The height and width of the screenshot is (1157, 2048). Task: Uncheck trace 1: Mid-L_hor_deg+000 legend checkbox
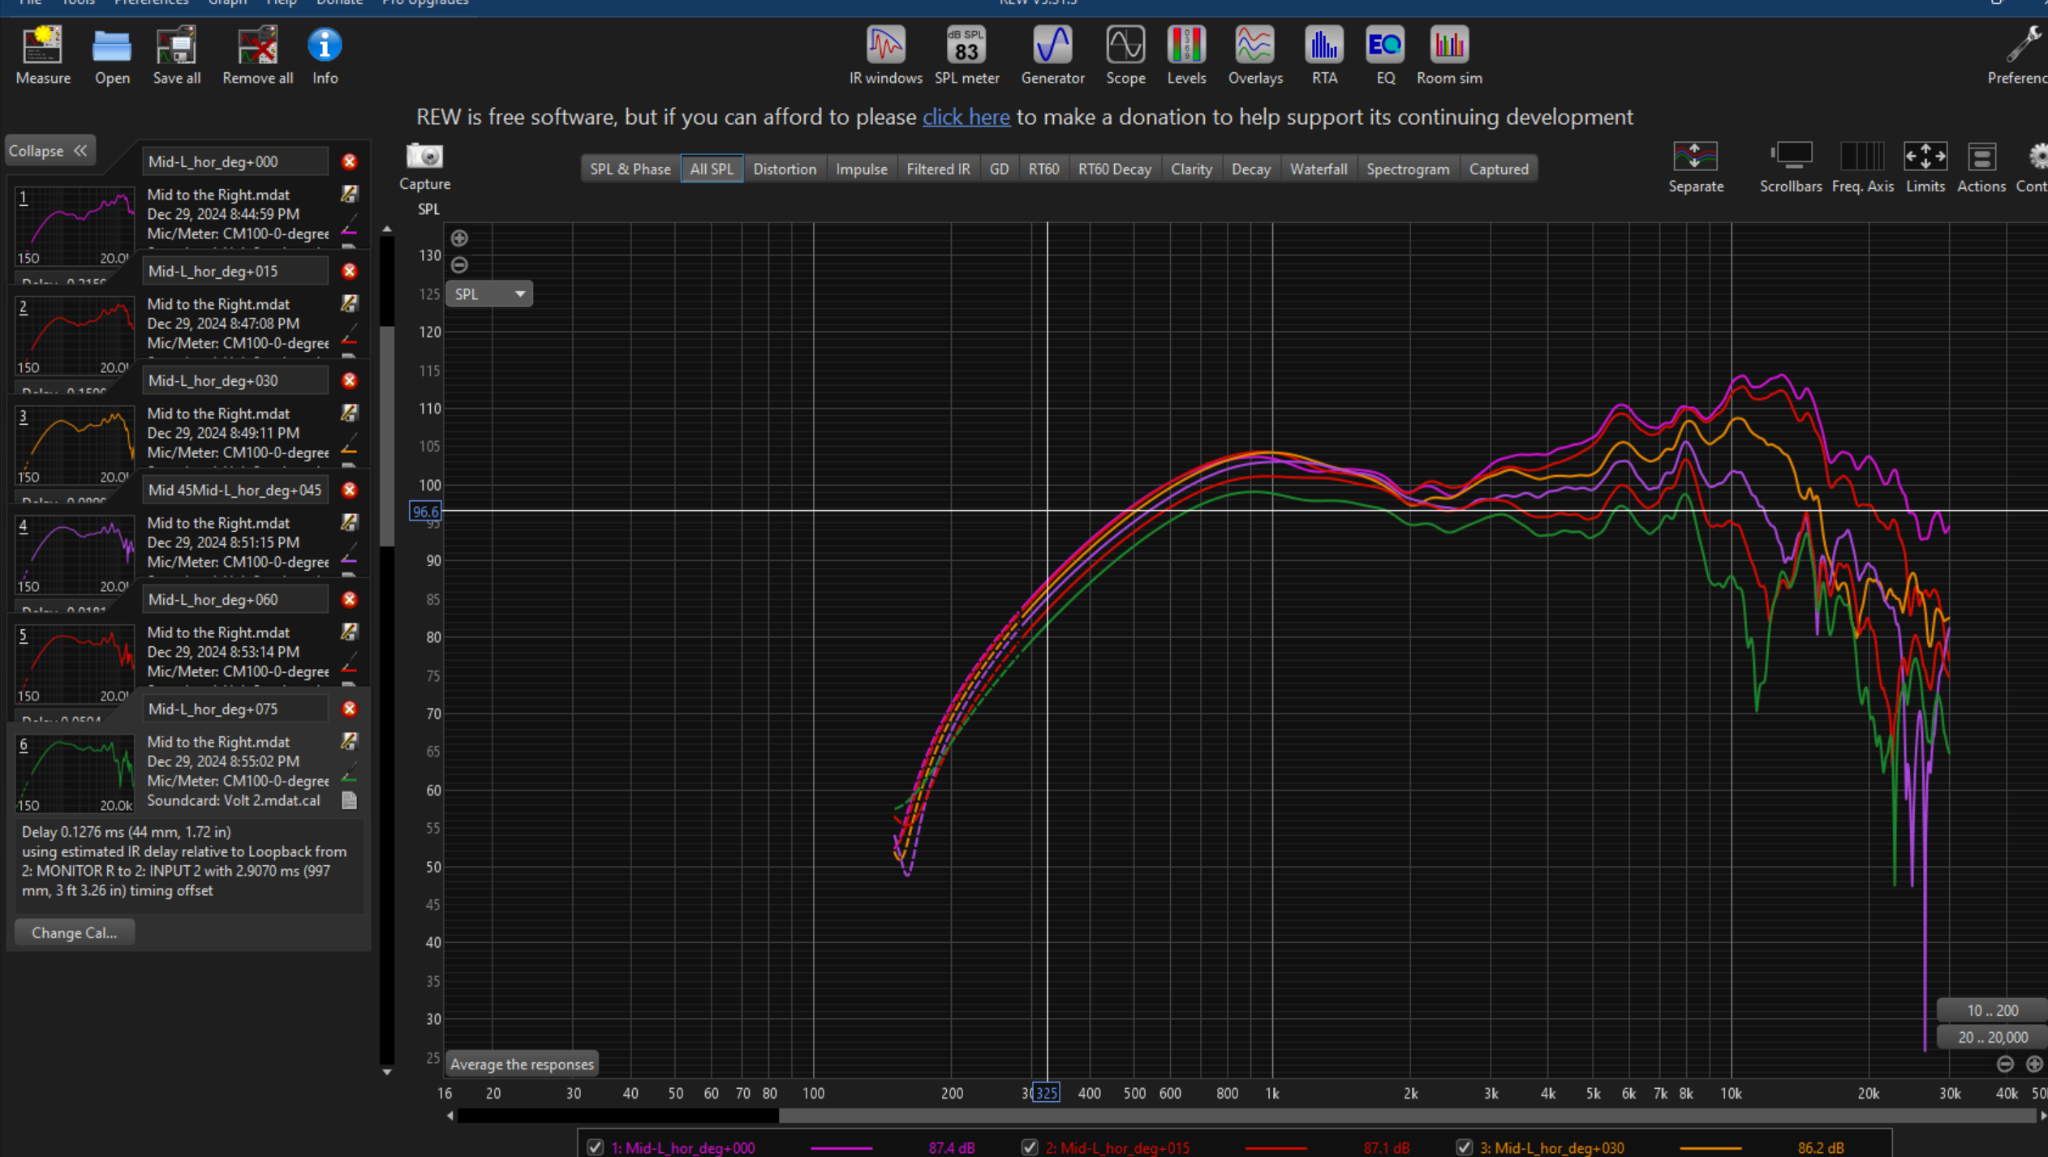coord(595,1147)
